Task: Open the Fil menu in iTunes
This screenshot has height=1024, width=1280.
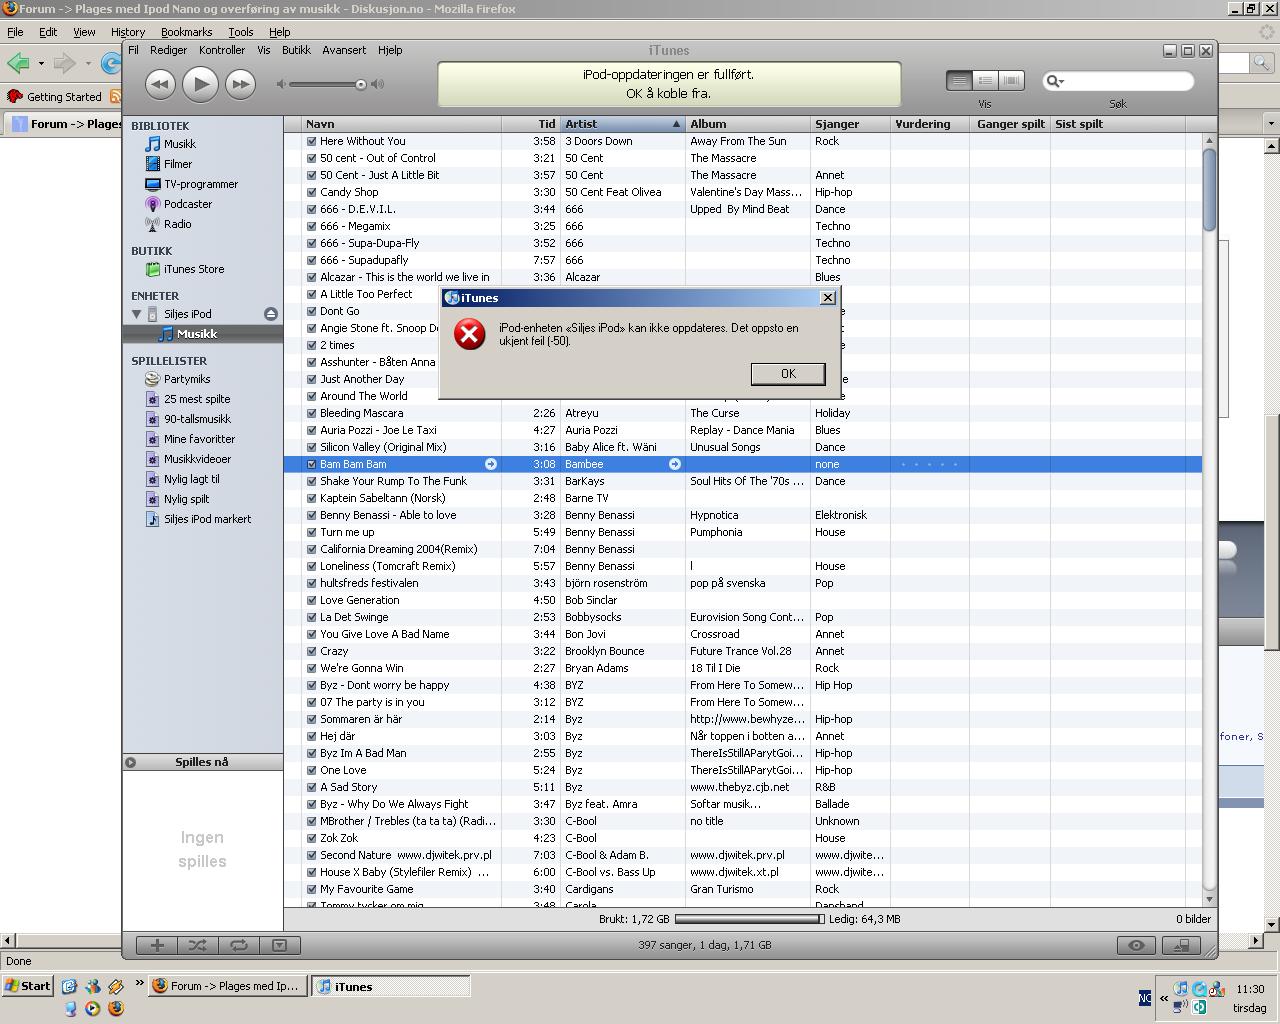Action: click(133, 50)
